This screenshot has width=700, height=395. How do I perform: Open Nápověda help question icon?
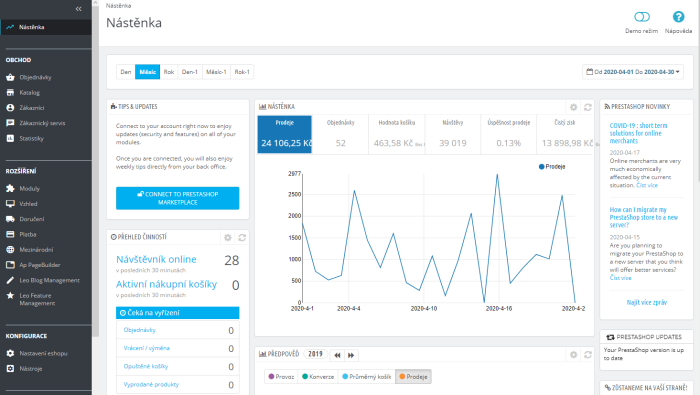(678, 17)
